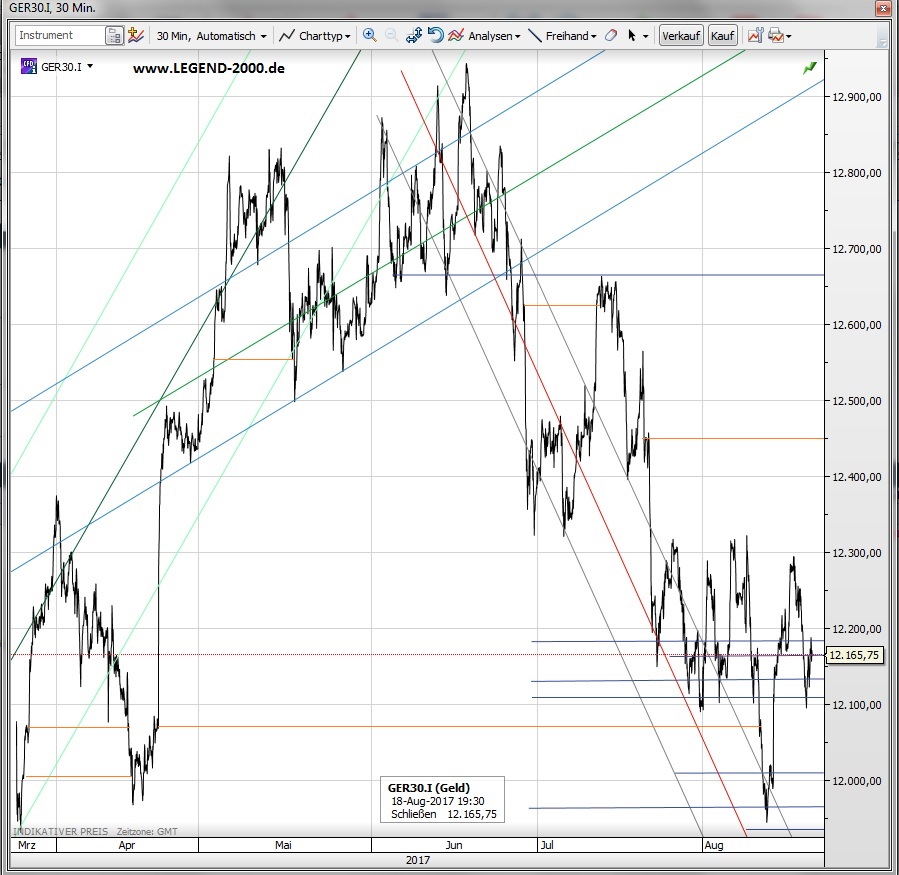Screen dimensions: 899x875
Task: Close the chart window with red X
Action: click(883, 8)
